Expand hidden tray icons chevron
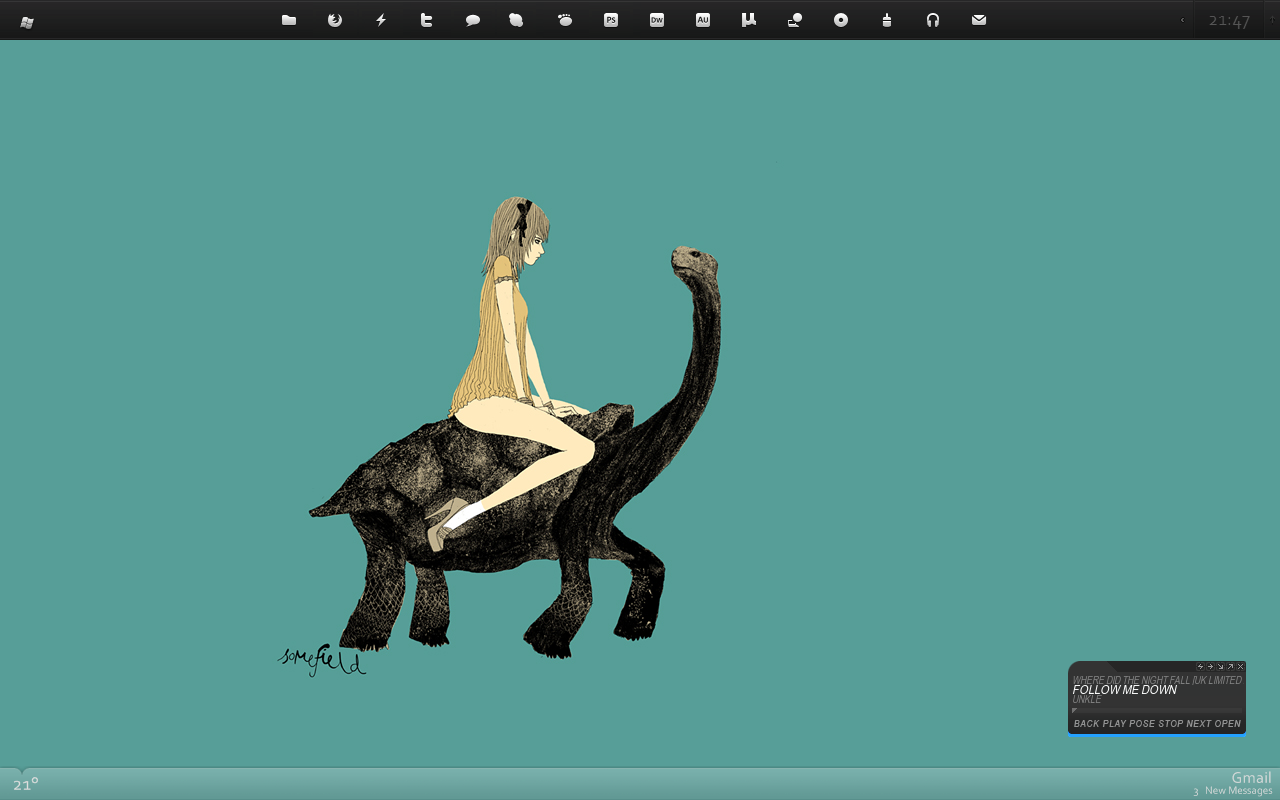Screen dimensions: 1280x800 (x=1182, y=20)
